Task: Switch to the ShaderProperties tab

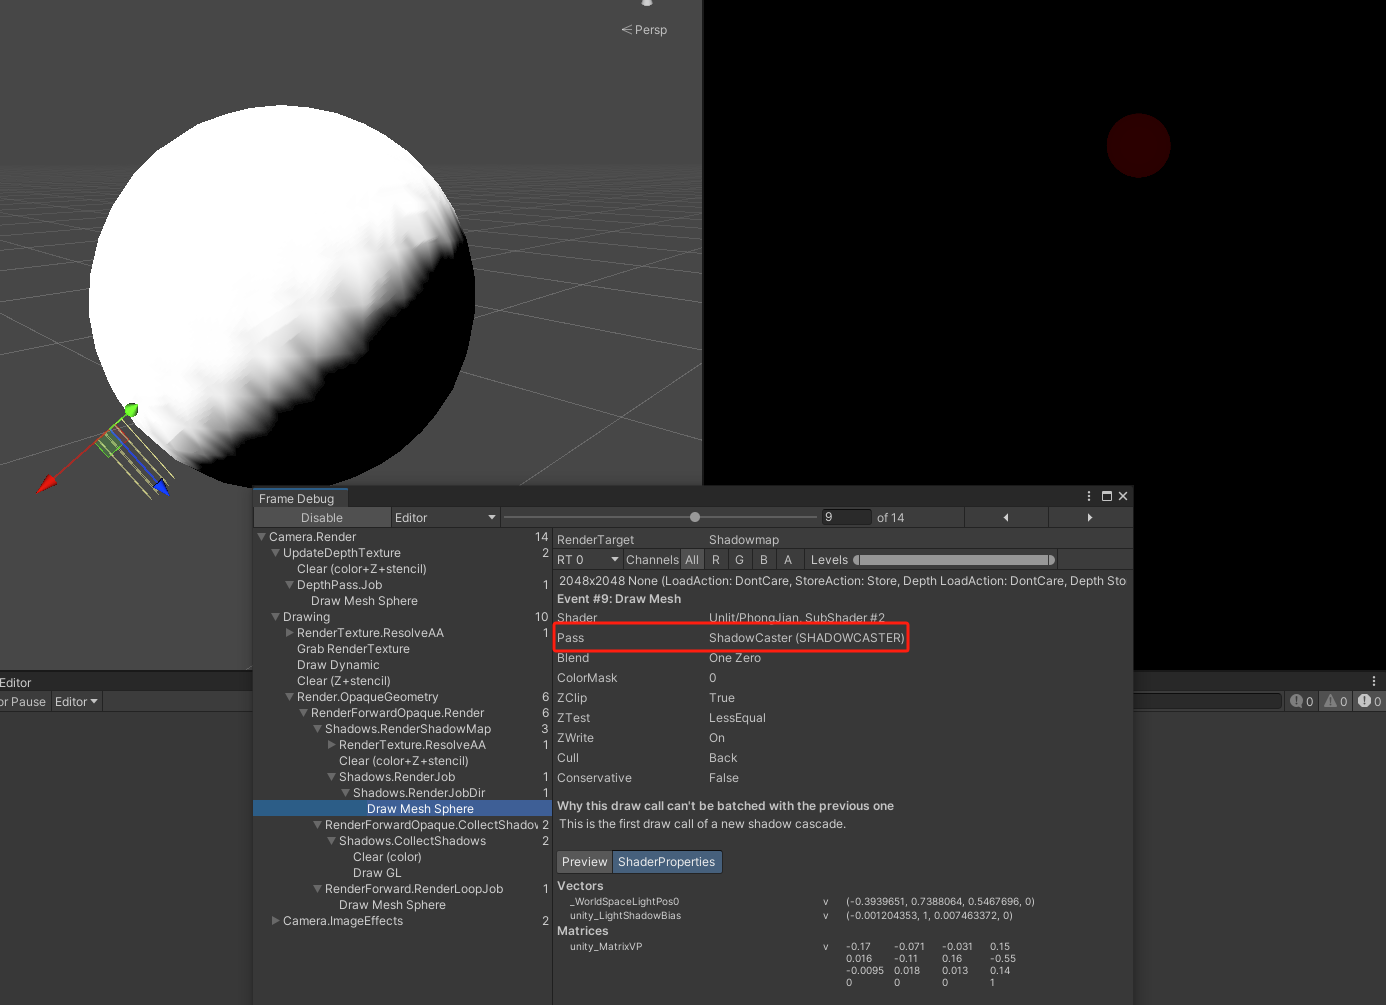Action: (x=667, y=862)
